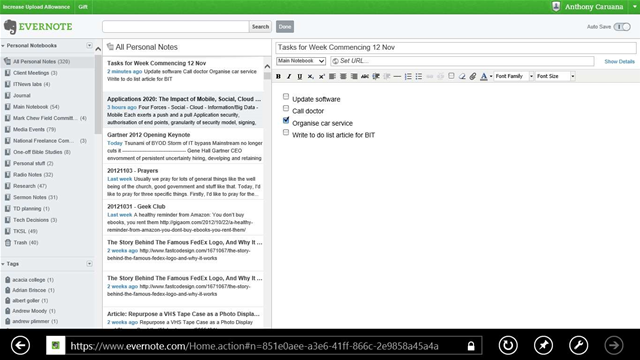Click the Show Details link
The image size is (640, 360).
(619, 62)
